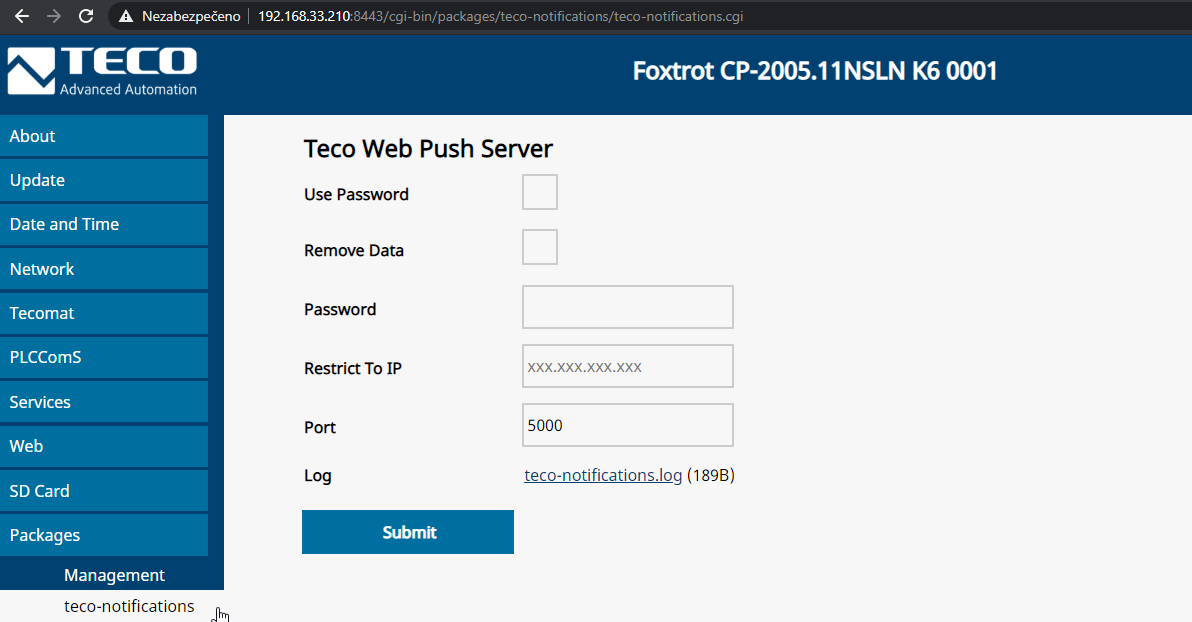Click into the Password field
Screen dimensions: 1192x622
pos(627,307)
